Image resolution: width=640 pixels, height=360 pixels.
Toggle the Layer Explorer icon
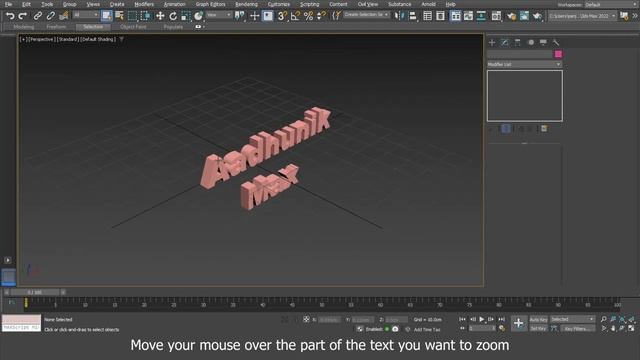tap(440, 16)
